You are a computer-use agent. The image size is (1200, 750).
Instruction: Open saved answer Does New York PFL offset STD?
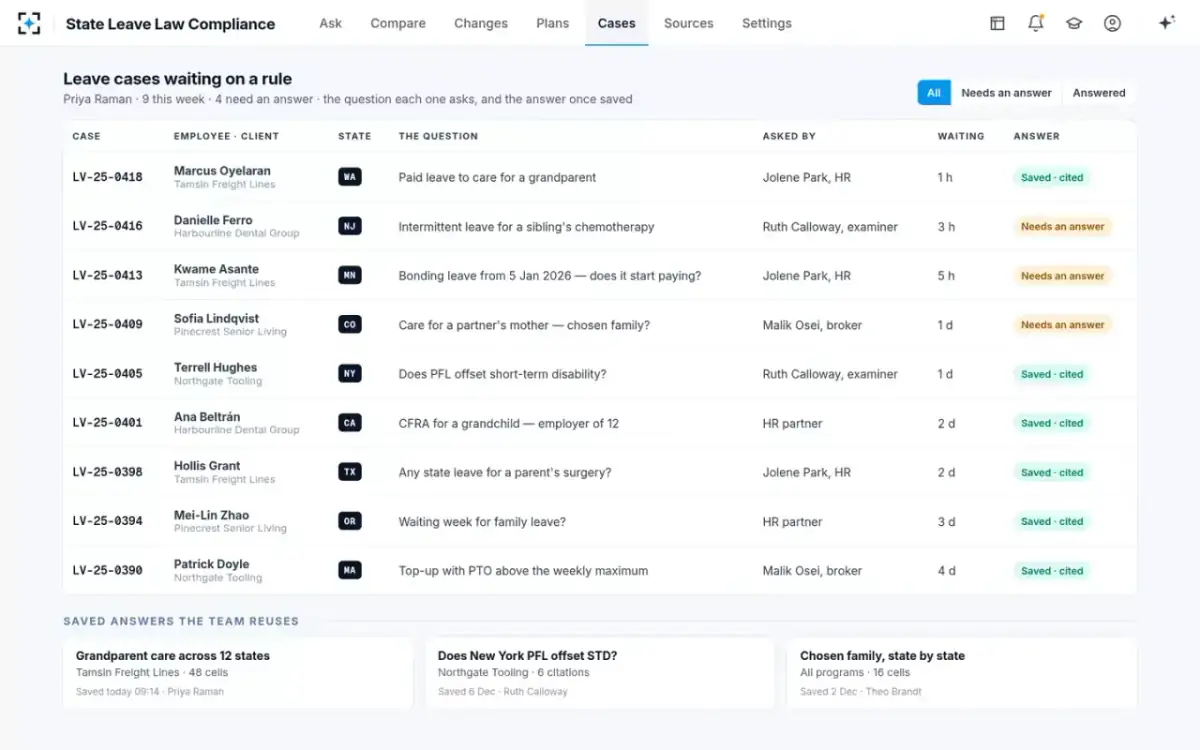coord(600,673)
